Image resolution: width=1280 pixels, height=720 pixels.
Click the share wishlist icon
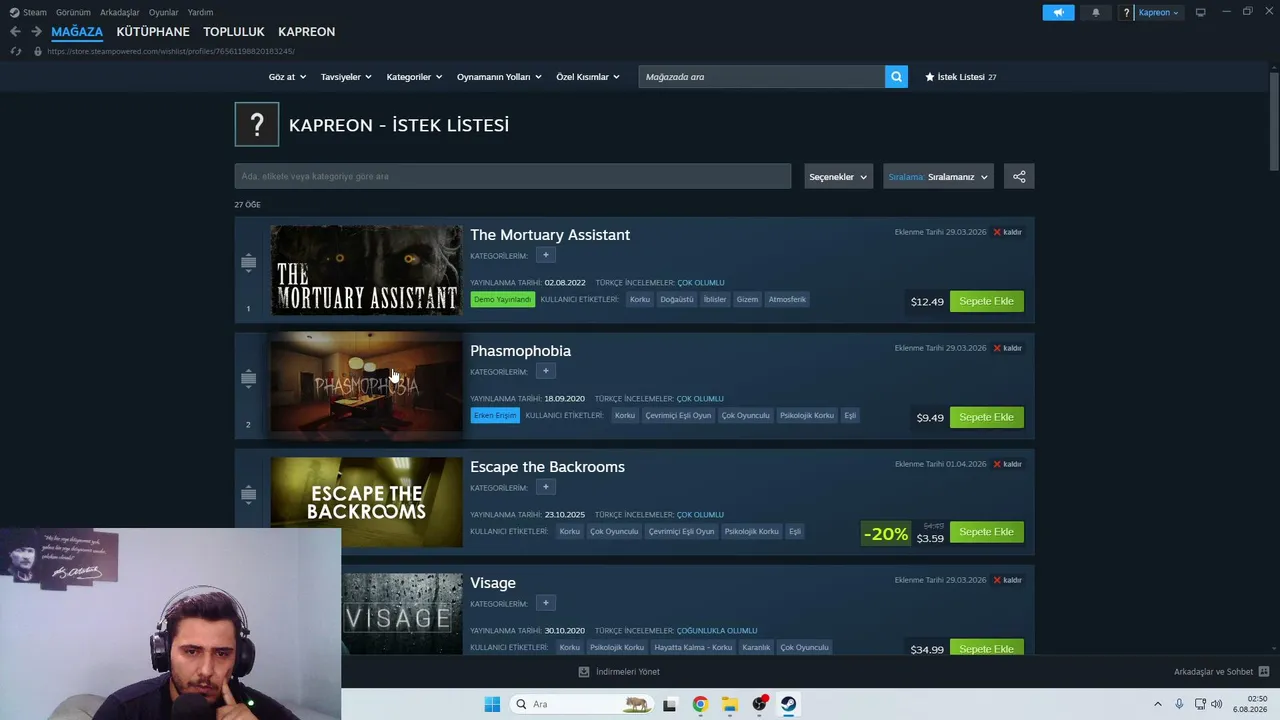1019,177
